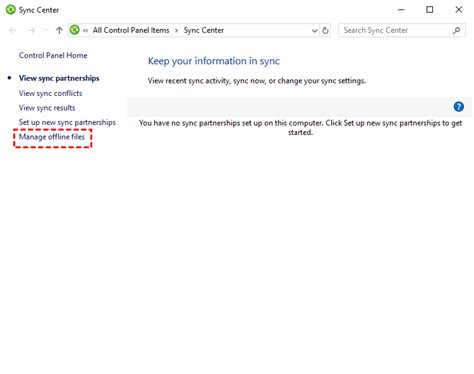Open the recent locations dropdown arrow
This screenshot has width=474, height=374.
46,30
